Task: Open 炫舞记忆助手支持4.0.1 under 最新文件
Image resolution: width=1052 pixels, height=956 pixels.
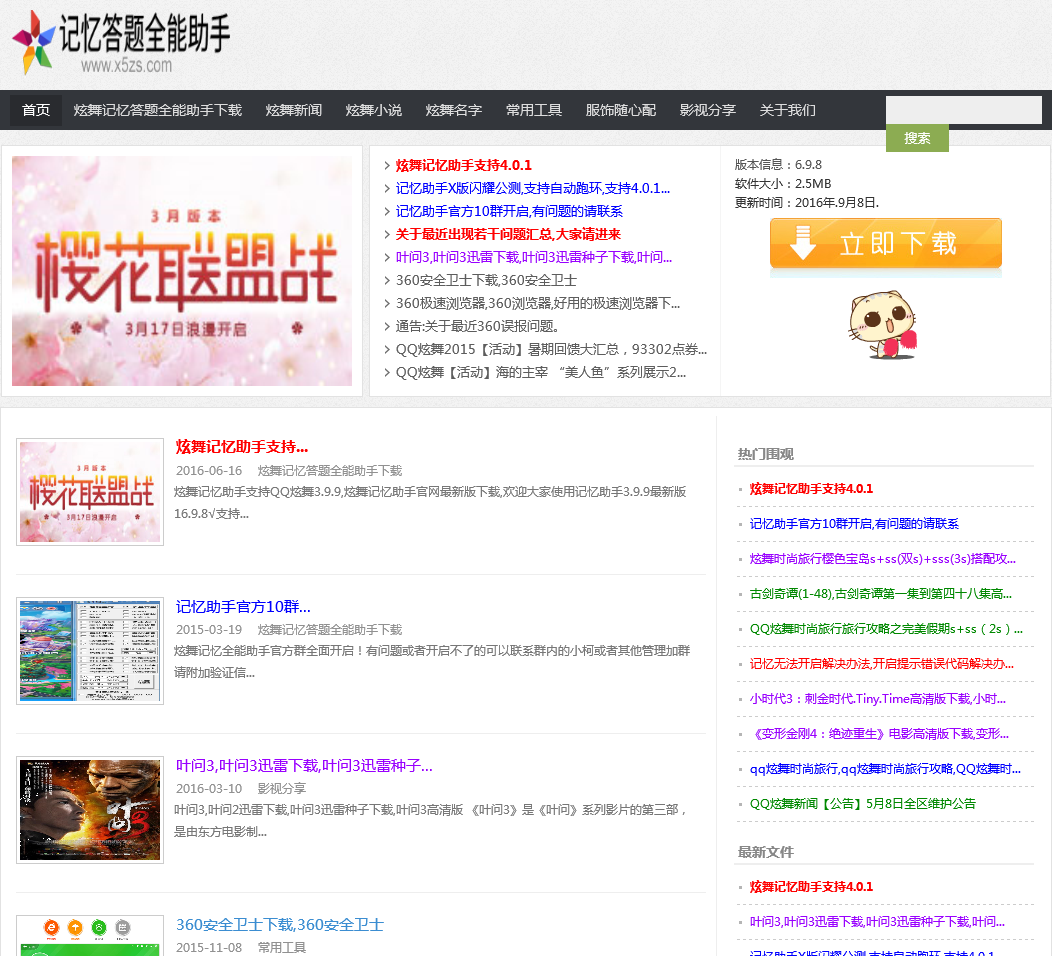Action: pyautogui.click(x=811, y=886)
